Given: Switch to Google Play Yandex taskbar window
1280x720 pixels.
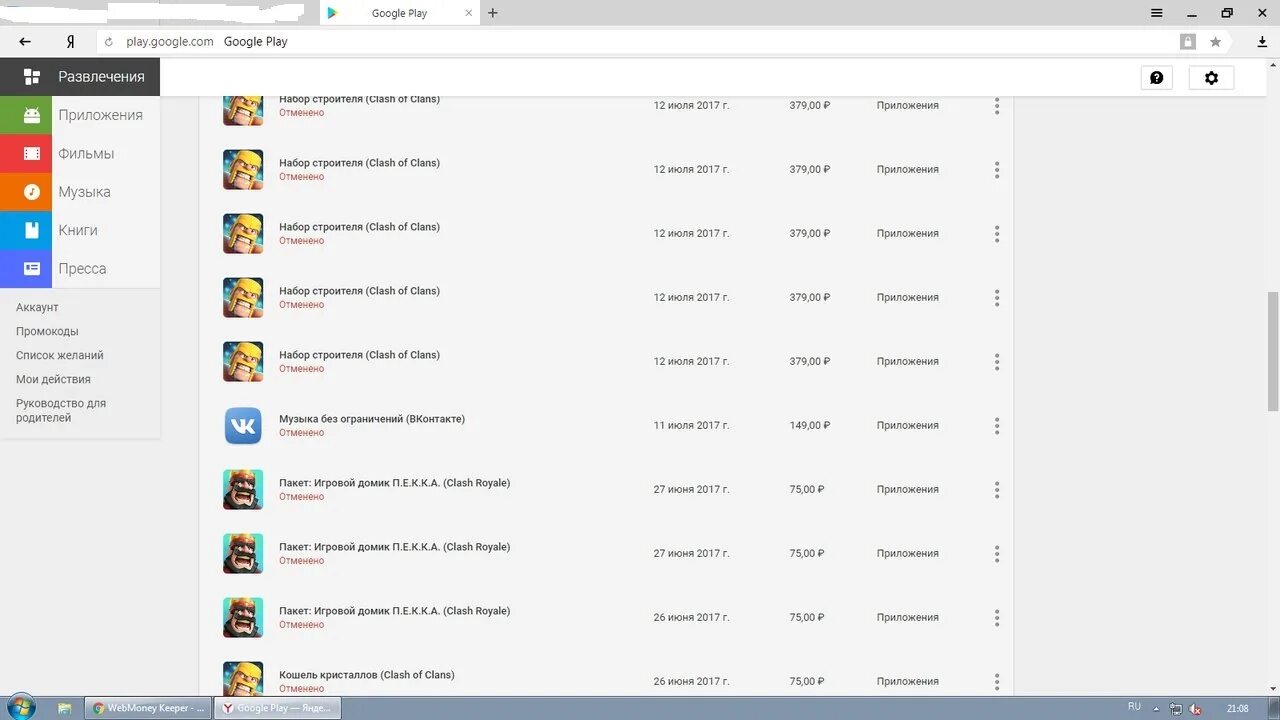Looking at the screenshot, I should tap(278, 708).
